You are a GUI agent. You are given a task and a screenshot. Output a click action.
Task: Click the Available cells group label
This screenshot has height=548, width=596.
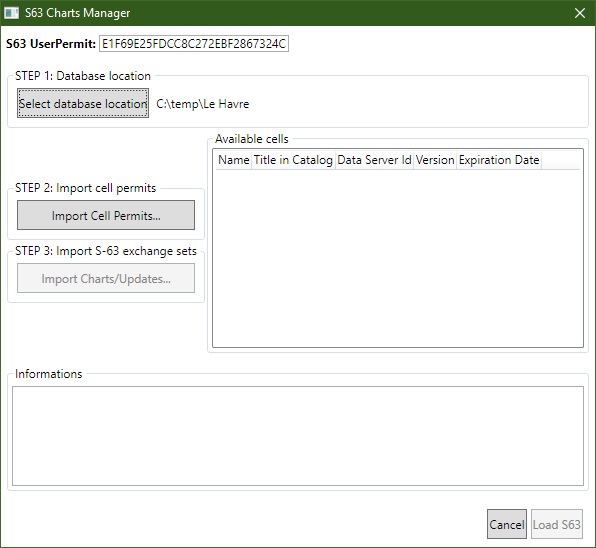pos(252,139)
